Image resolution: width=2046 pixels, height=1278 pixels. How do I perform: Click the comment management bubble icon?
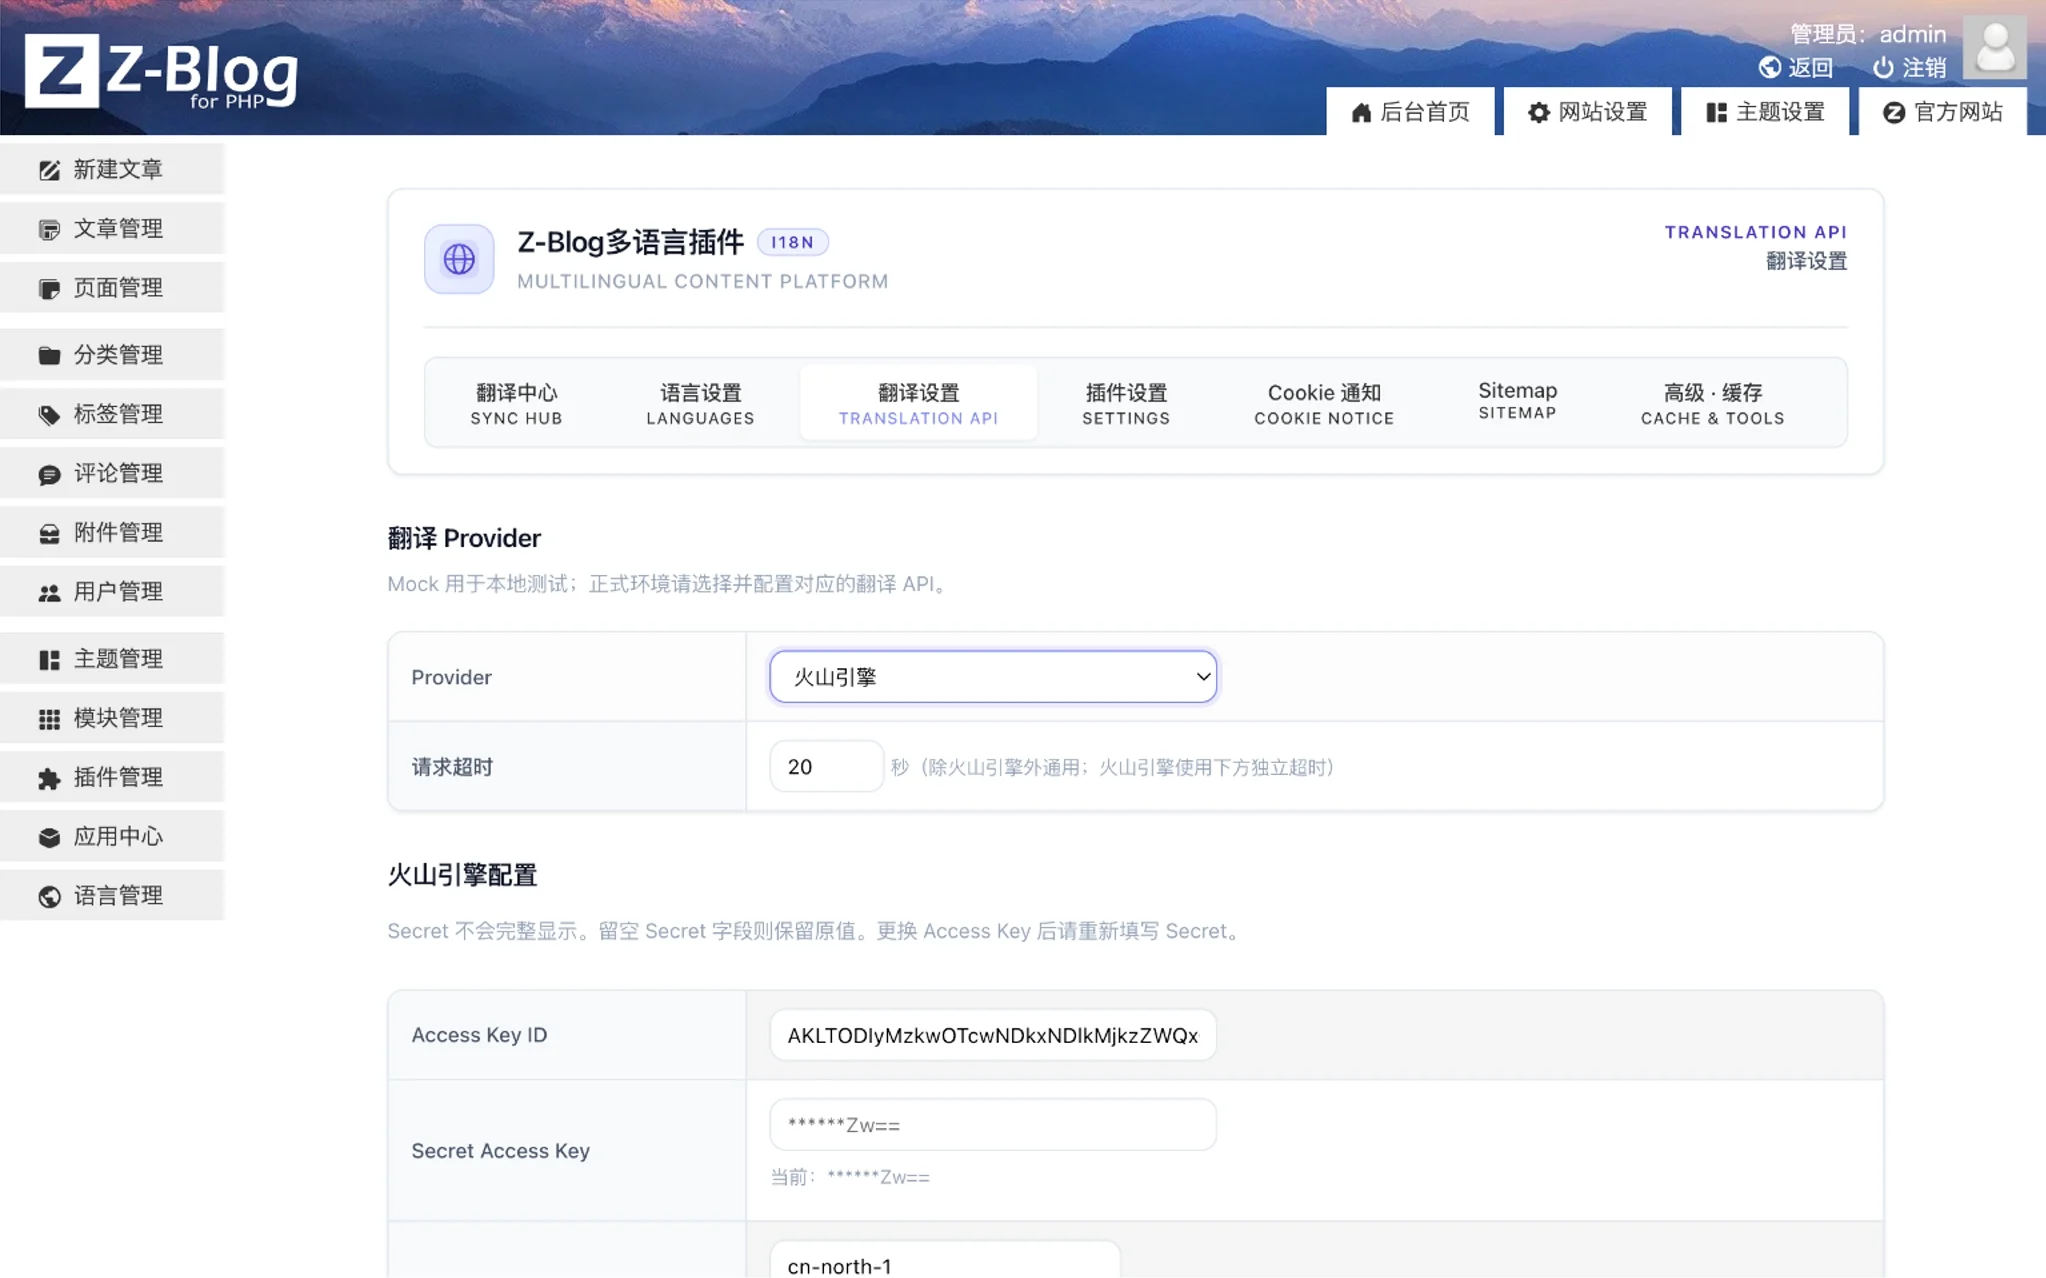(49, 474)
